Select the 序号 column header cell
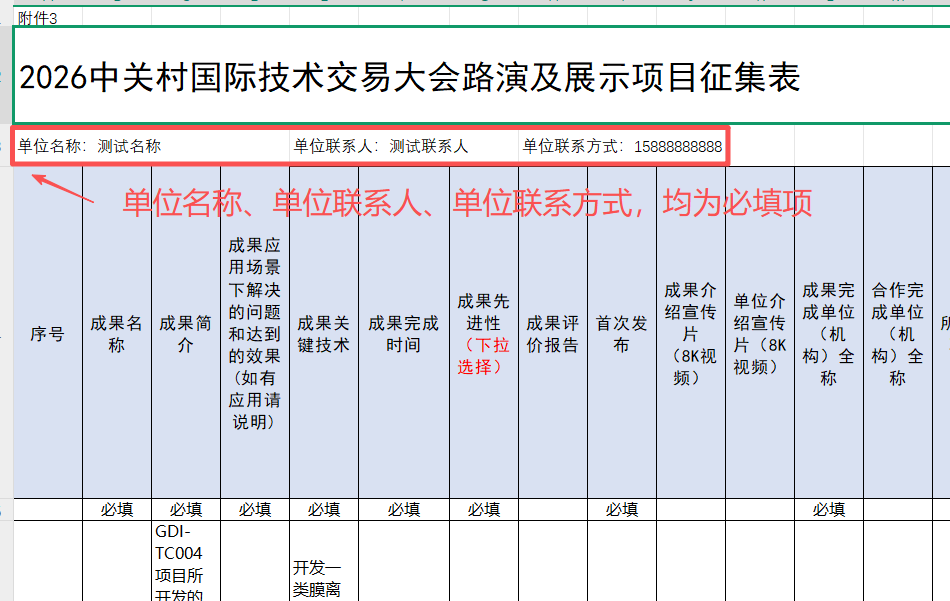Image resolution: width=950 pixels, height=601 pixels. pyautogui.click(x=47, y=334)
